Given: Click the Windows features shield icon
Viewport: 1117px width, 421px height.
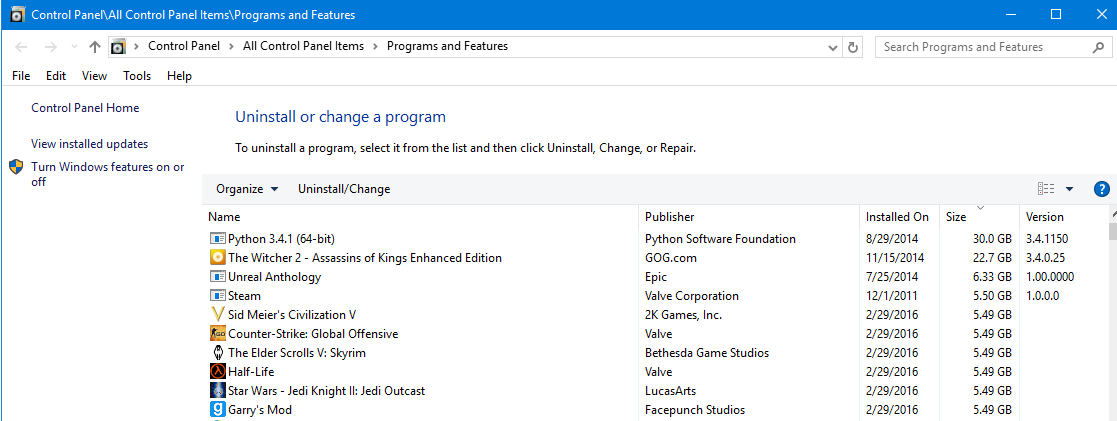Looking at the screenshot, I should click(x=17, y=167).
